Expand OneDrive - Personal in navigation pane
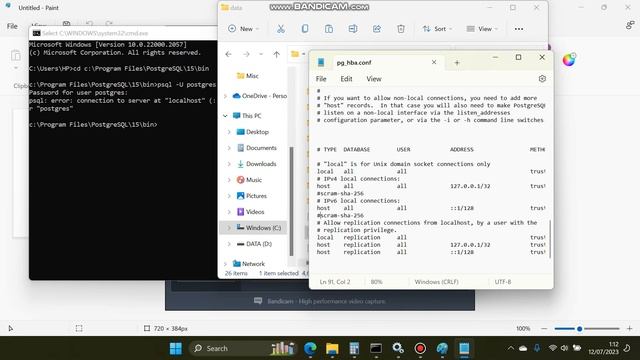Screen dimensions: 640x360 click(225, 96)
